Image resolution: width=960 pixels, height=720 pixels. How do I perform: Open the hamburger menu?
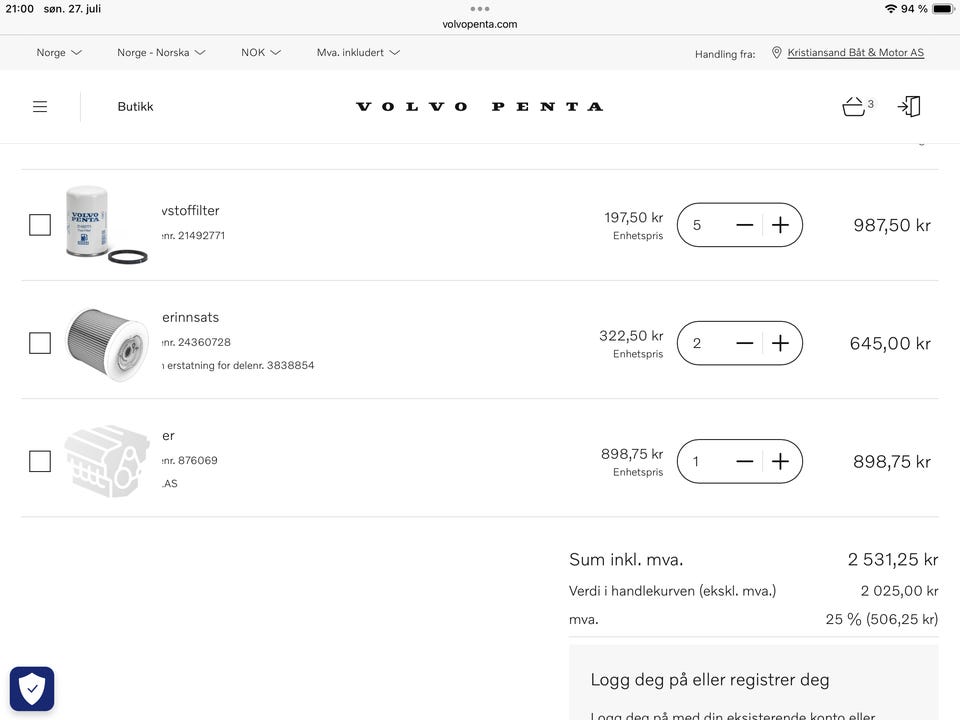(40, 107)
